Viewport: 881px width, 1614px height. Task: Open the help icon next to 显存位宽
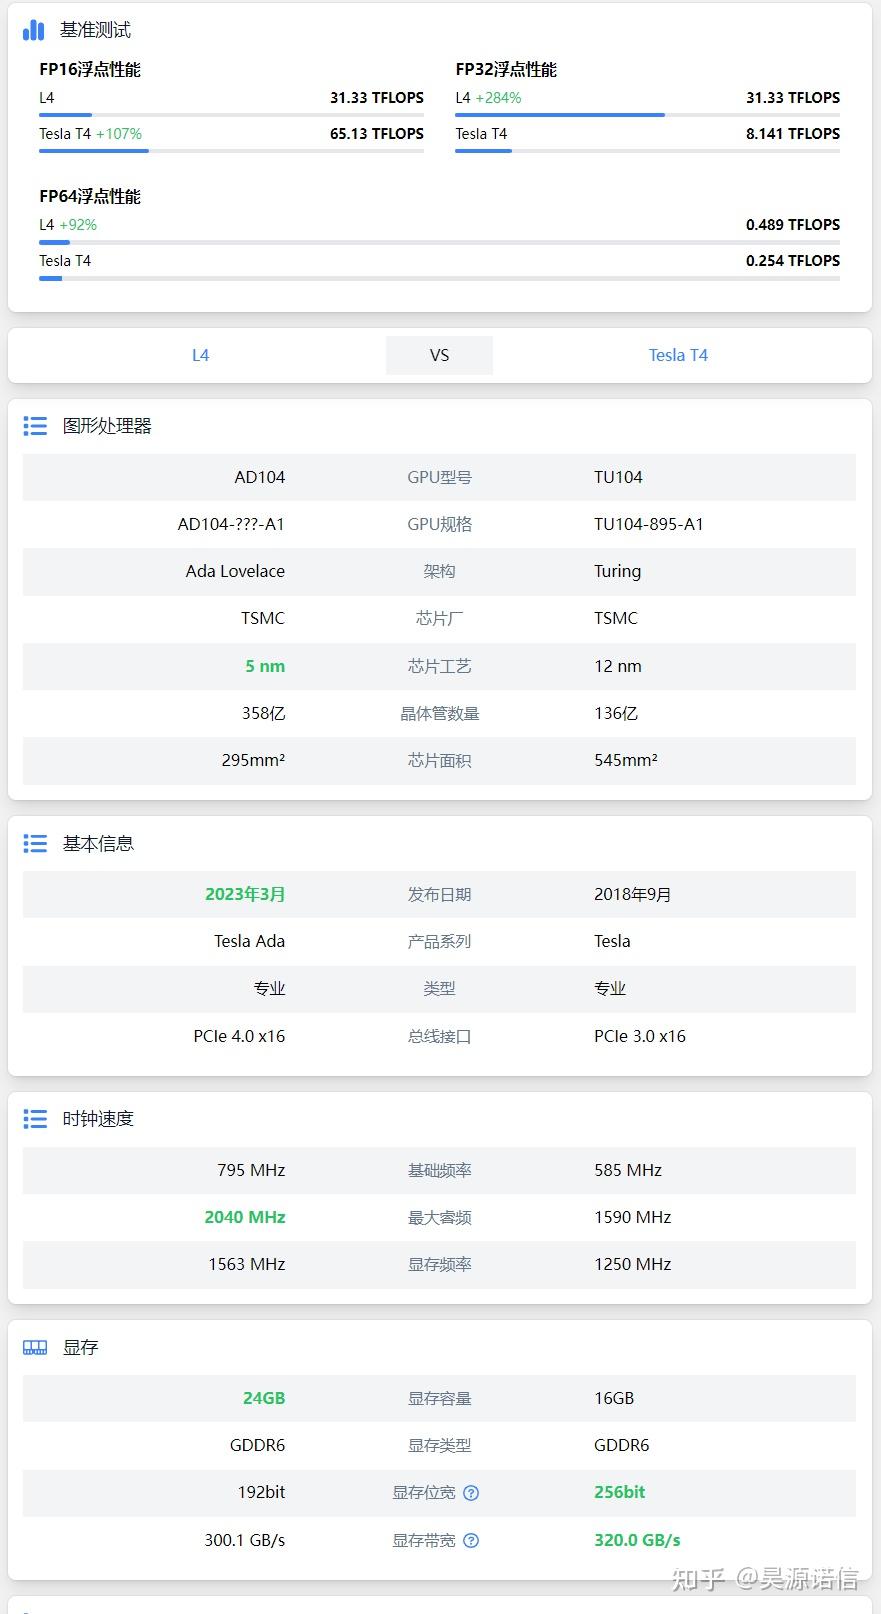471,1492
